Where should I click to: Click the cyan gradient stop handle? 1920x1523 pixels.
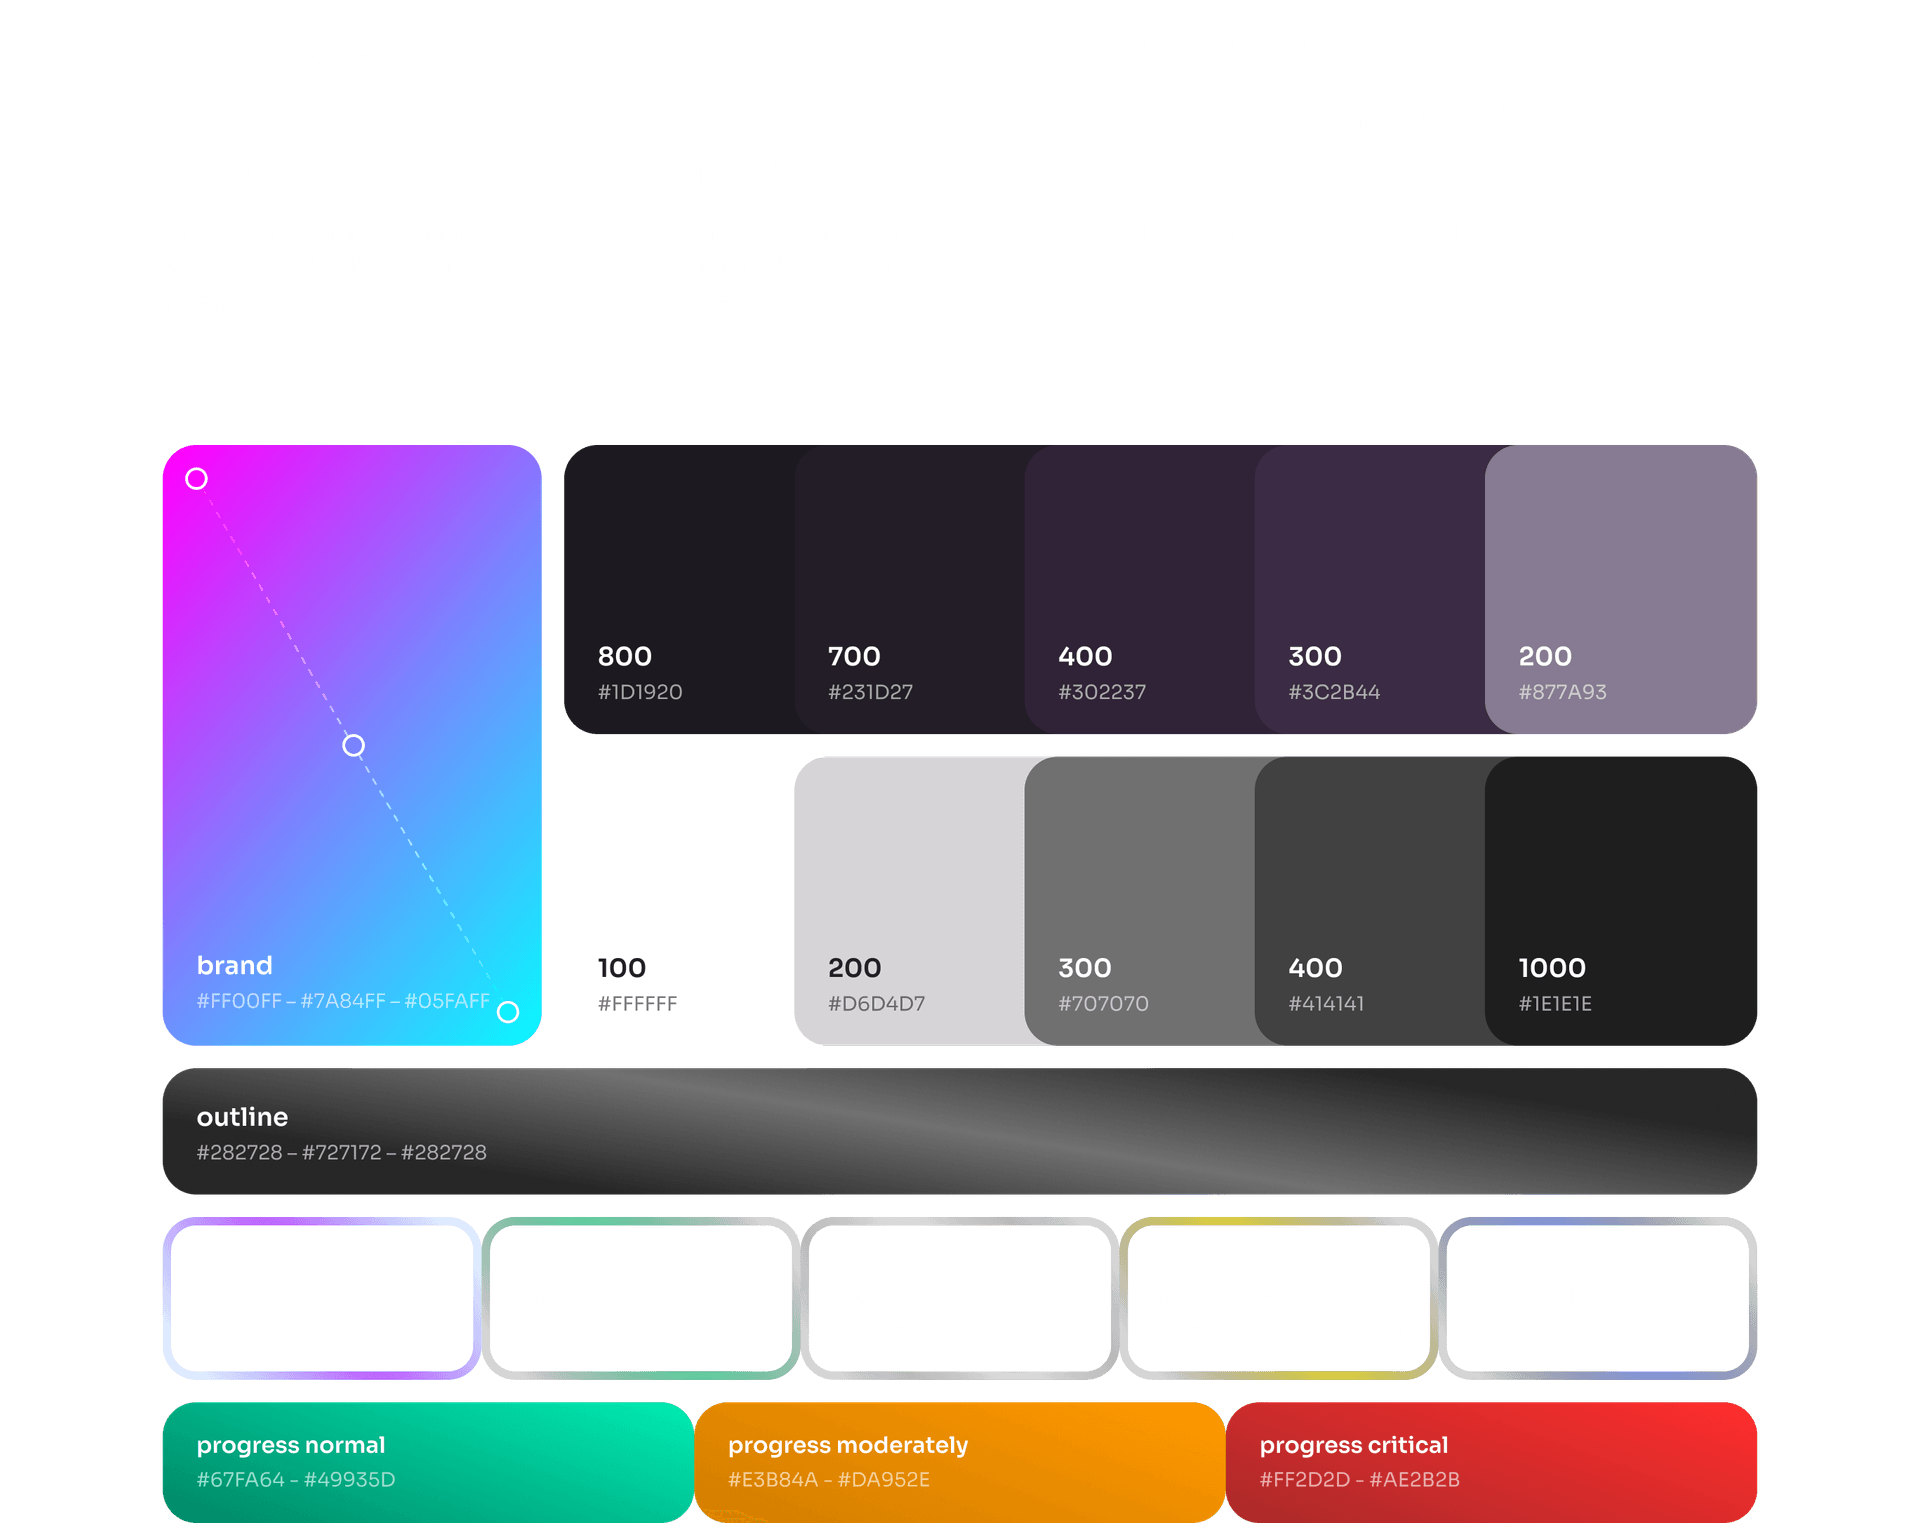[x=508, y=1012]
